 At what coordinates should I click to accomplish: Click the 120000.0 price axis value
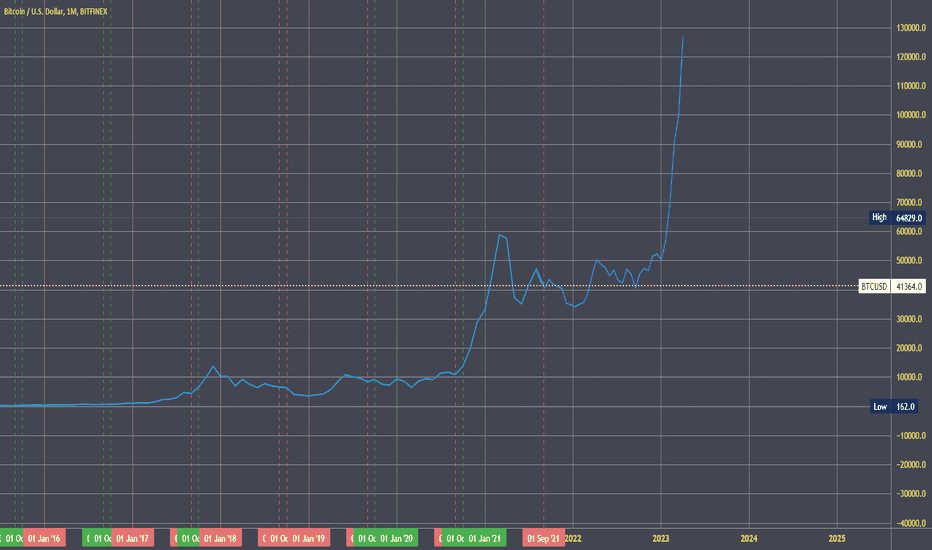911,57
